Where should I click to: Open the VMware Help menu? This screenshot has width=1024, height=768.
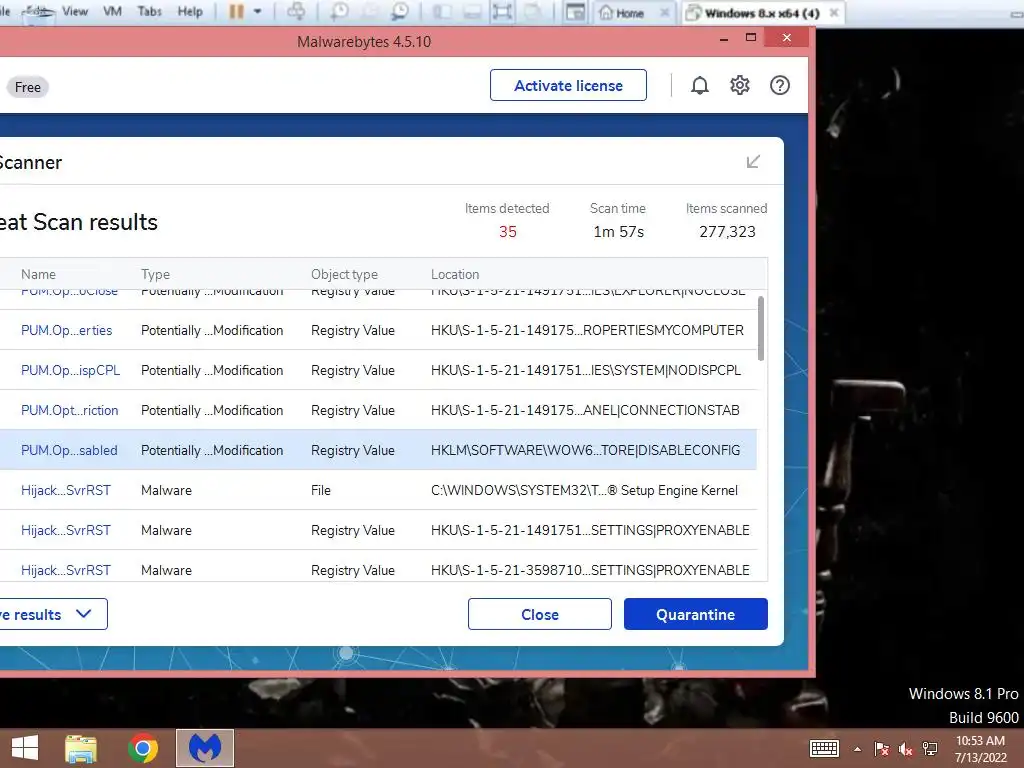point(190,11)
